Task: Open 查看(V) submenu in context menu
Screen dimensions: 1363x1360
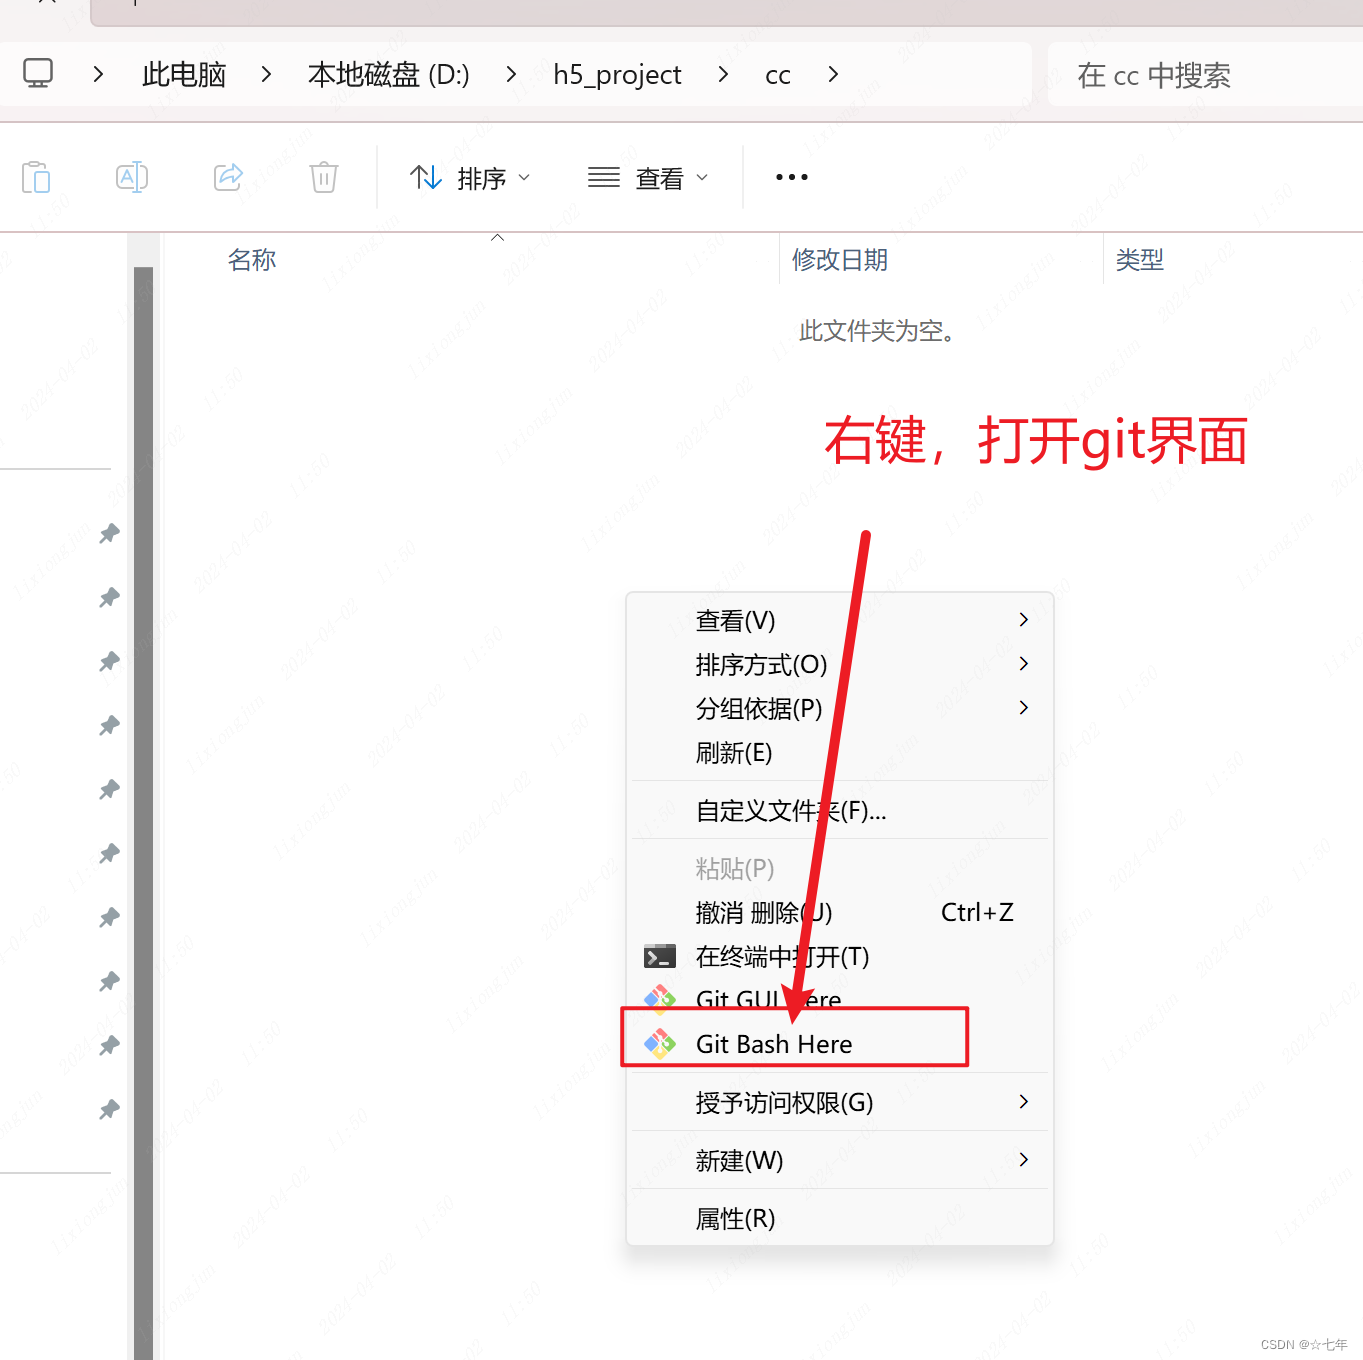Action: point(840,620)
